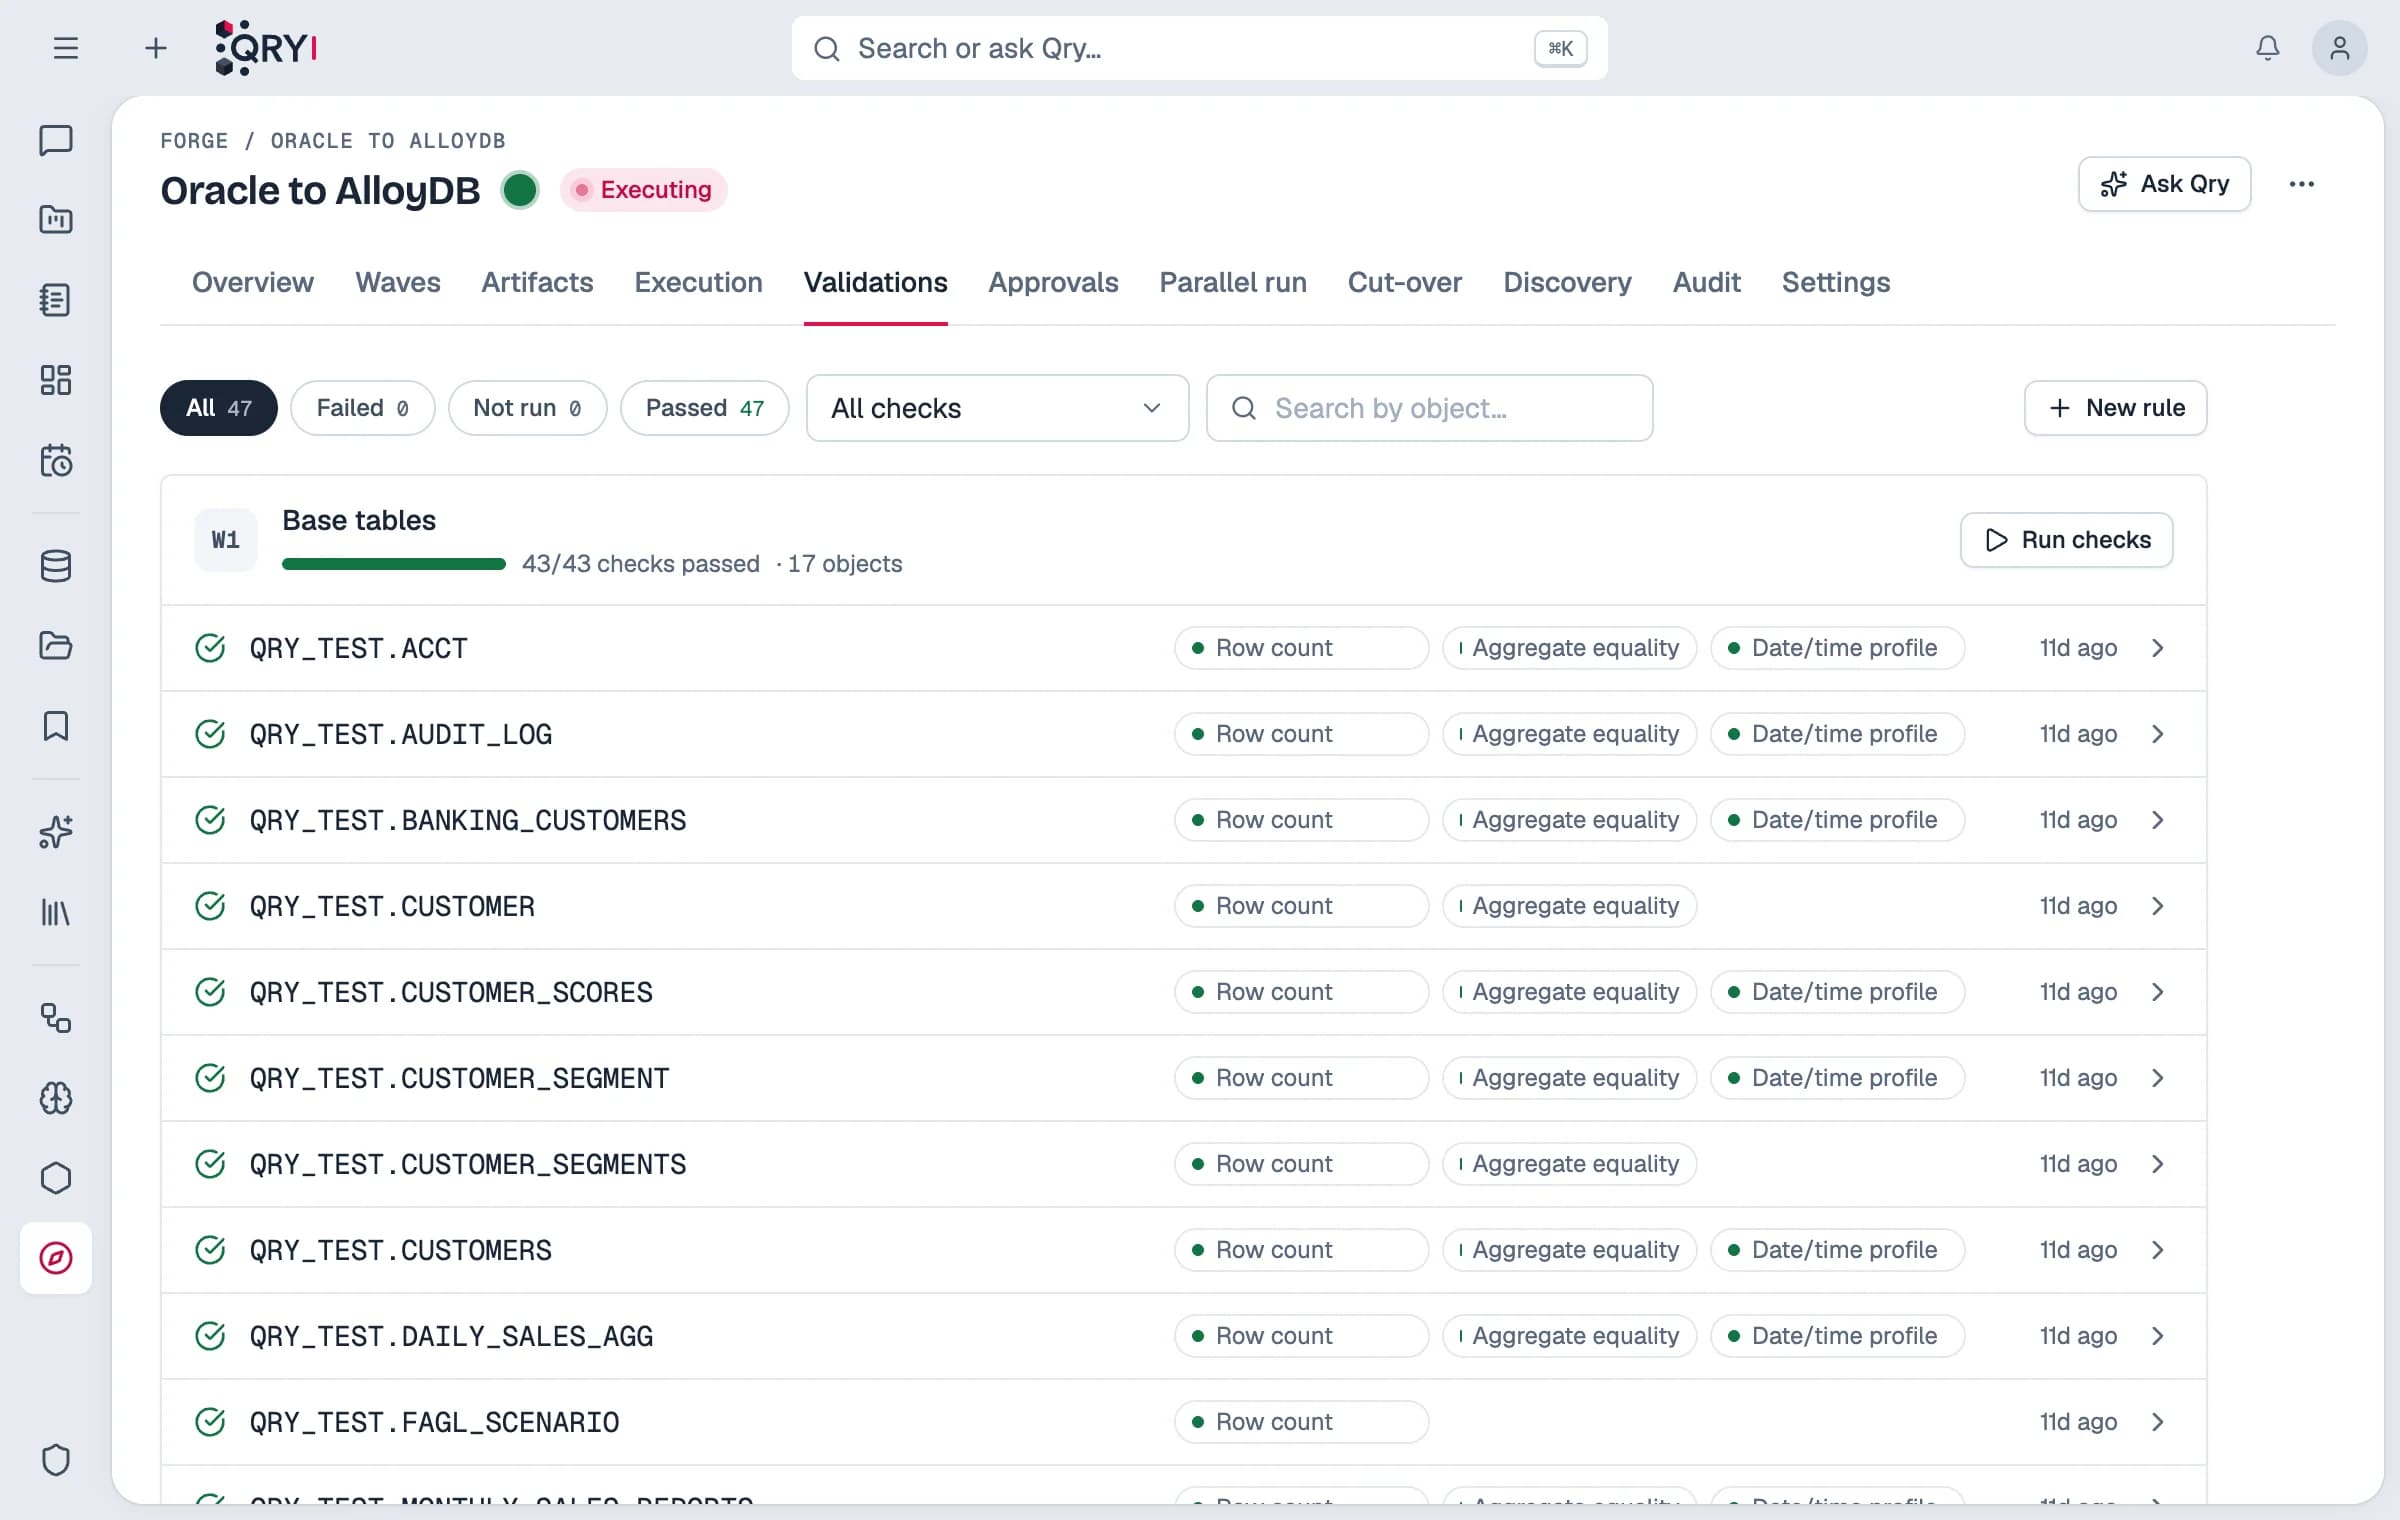
Task: Open the database sidebar icon
Action: point(56,566)
